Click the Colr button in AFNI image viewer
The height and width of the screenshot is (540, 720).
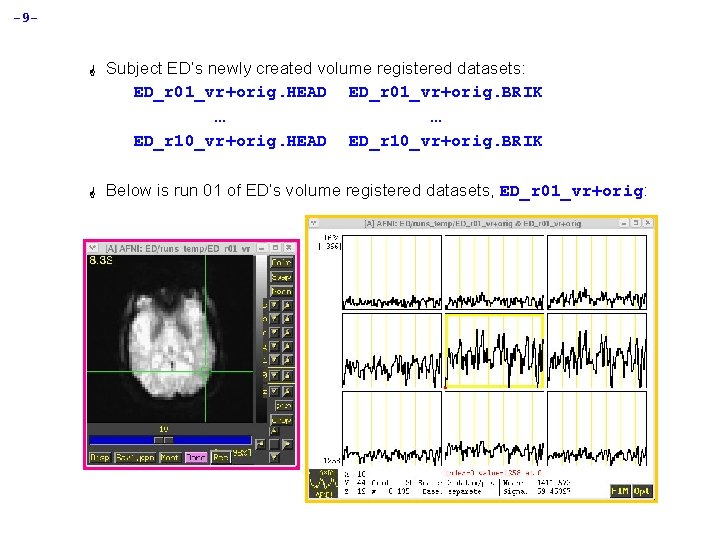point(281,263)
